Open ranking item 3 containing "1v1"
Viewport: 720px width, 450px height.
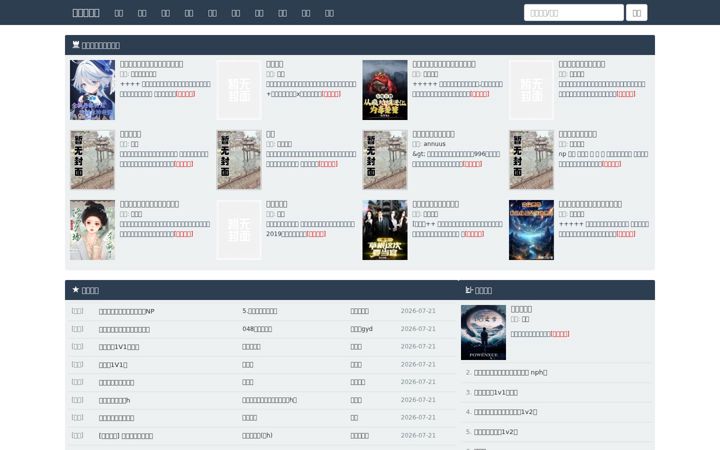click(495, 393)
